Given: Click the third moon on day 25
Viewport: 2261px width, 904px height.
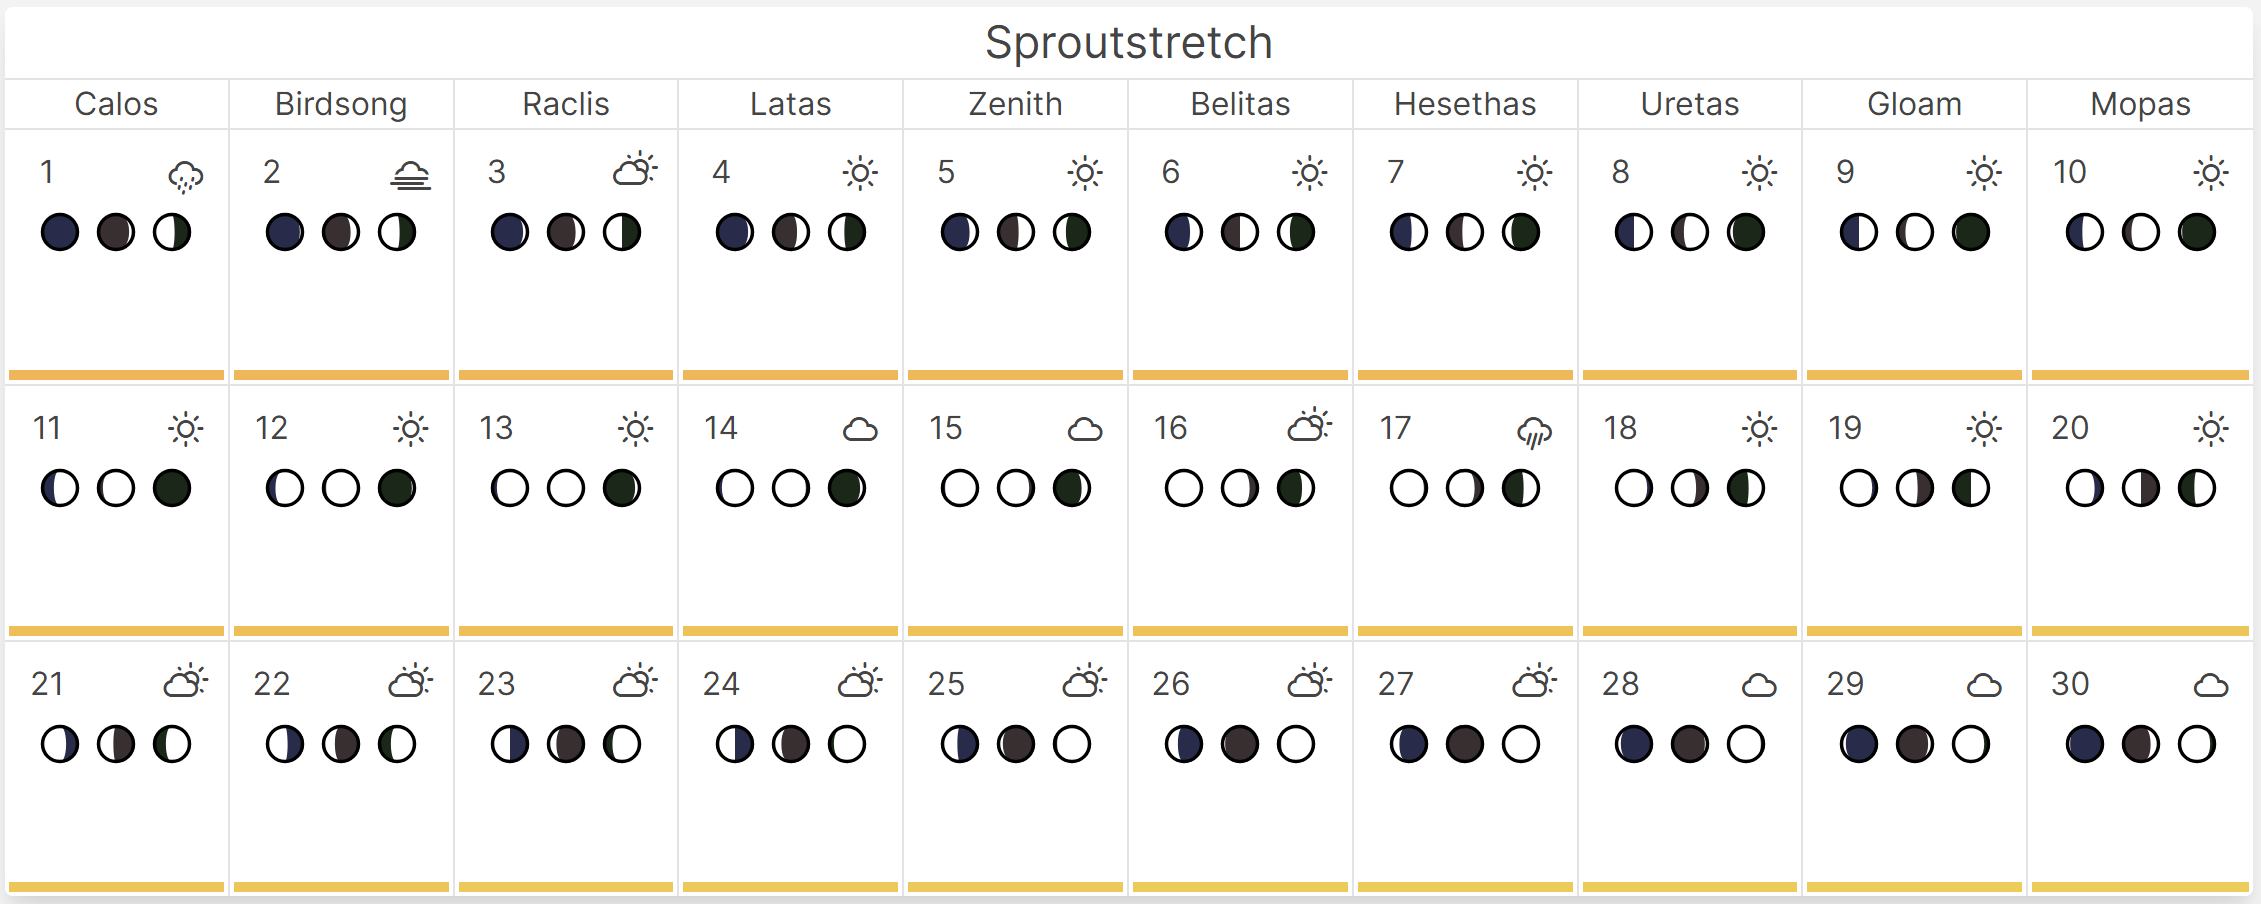Looking at the screenshot, I should pyautogui.click(x=1072, y=744).
